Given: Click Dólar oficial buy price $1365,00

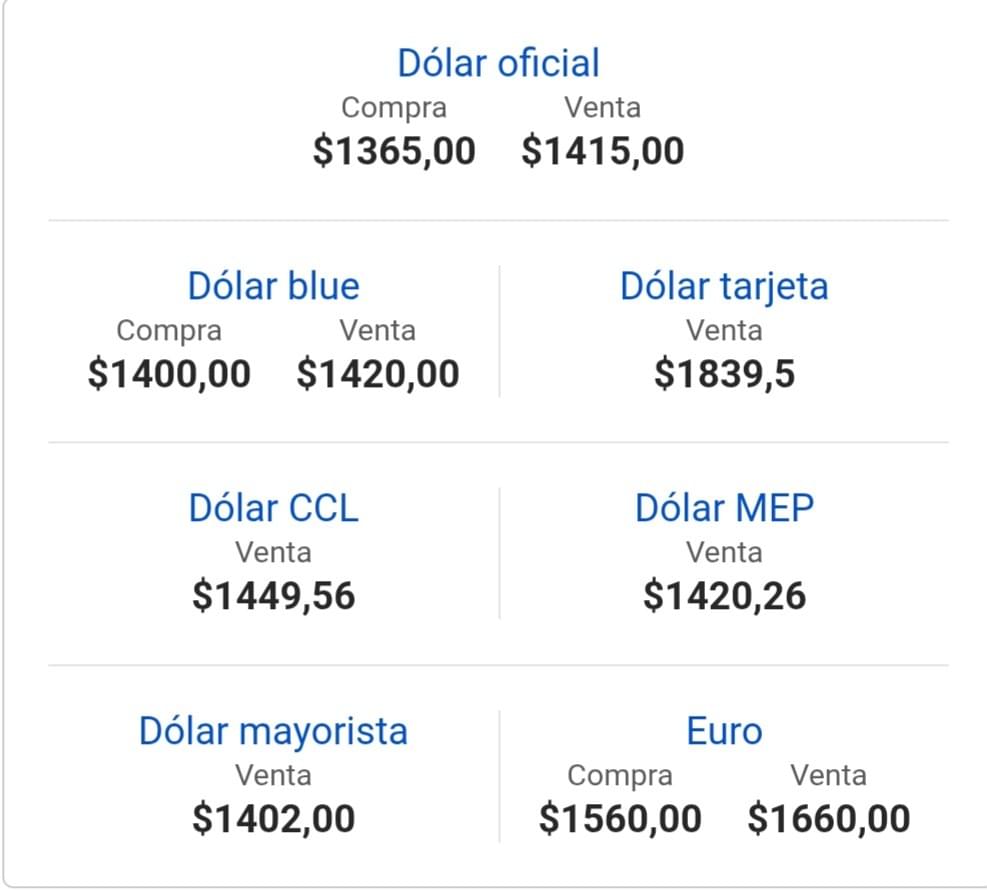Looking at the screenshot, I should pyautogui.click(x=394, y=151).
